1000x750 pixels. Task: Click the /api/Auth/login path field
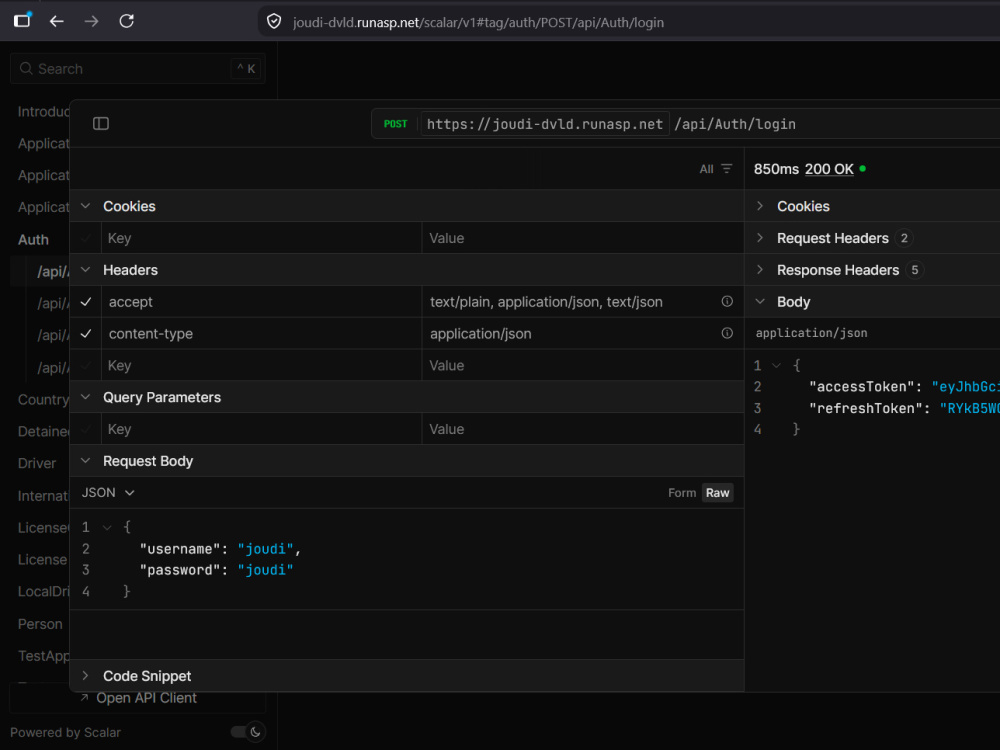coord(735,124)
